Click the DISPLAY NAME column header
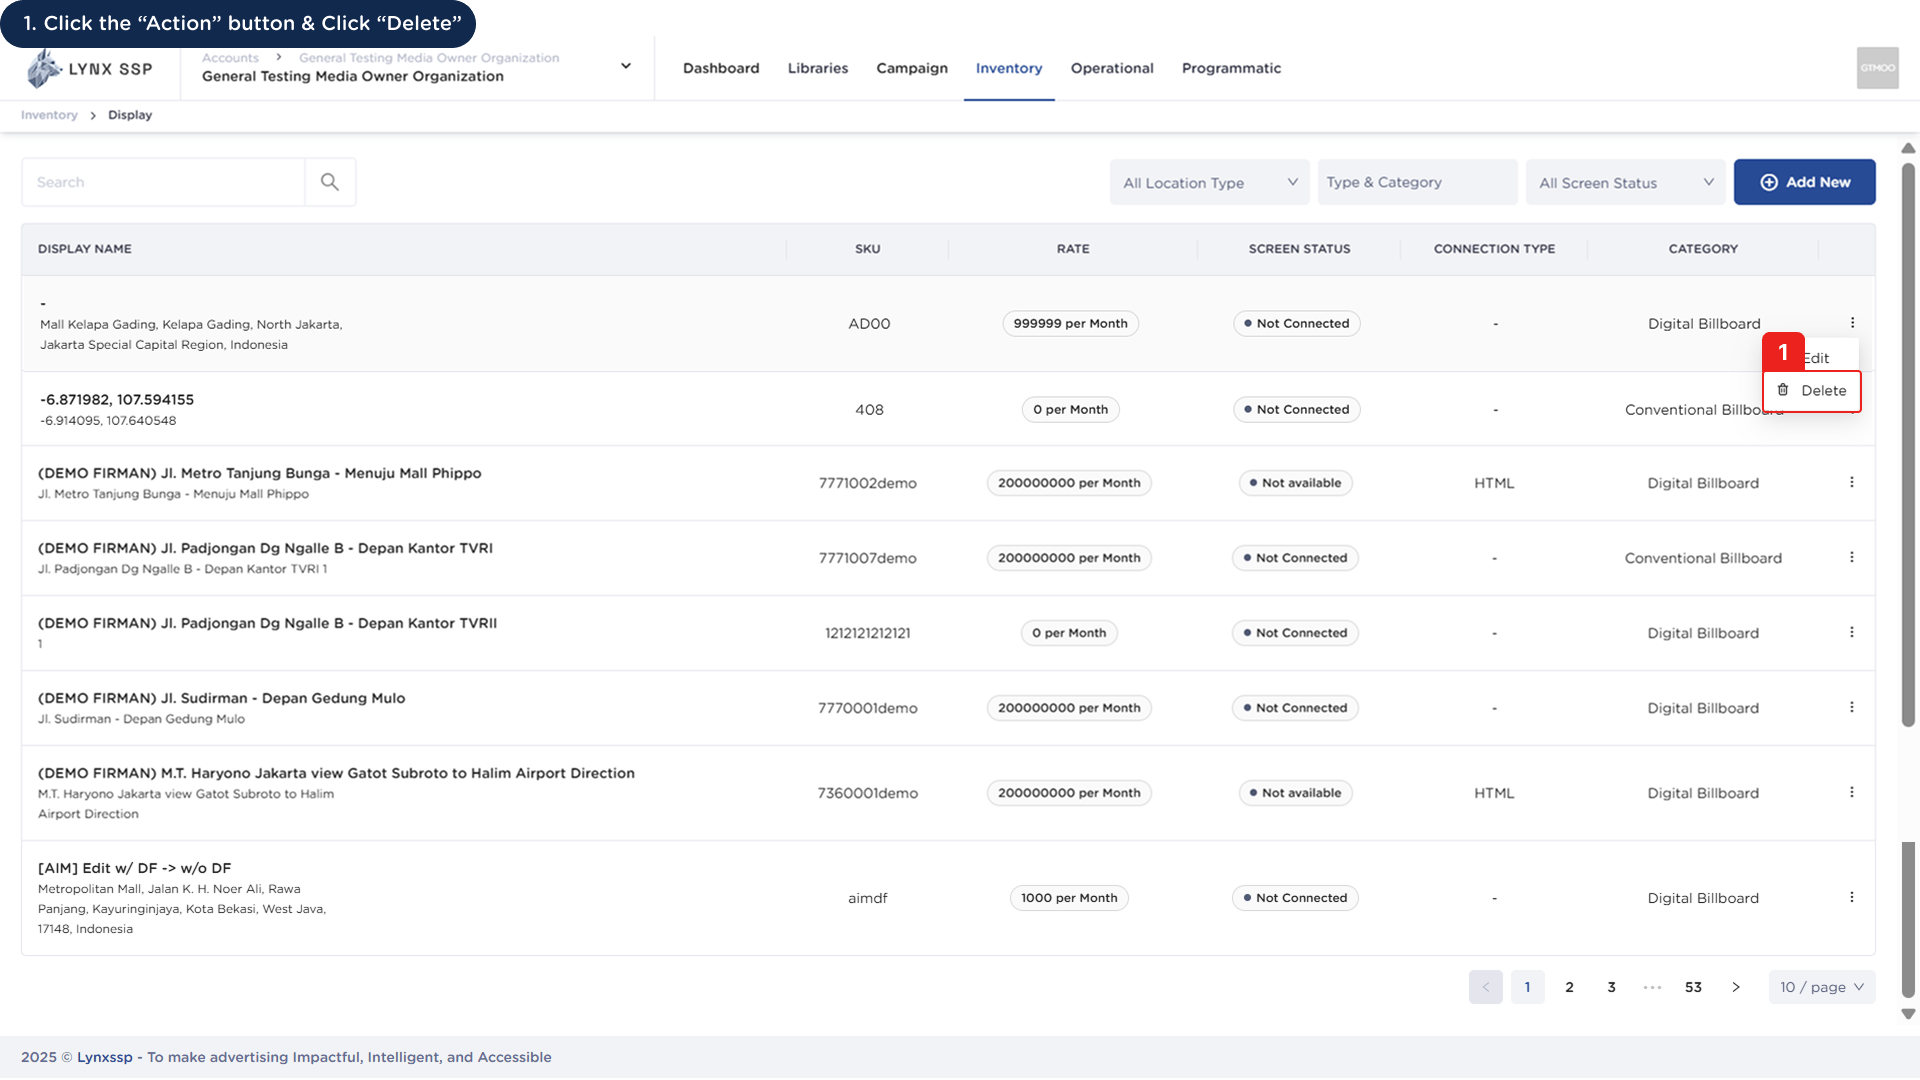 click(x=85, y=249)
